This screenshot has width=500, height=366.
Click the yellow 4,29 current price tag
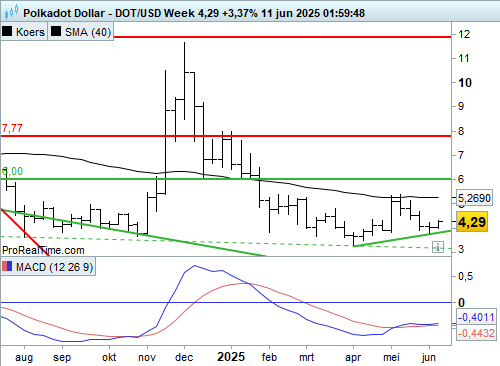(x=472, y=222)
